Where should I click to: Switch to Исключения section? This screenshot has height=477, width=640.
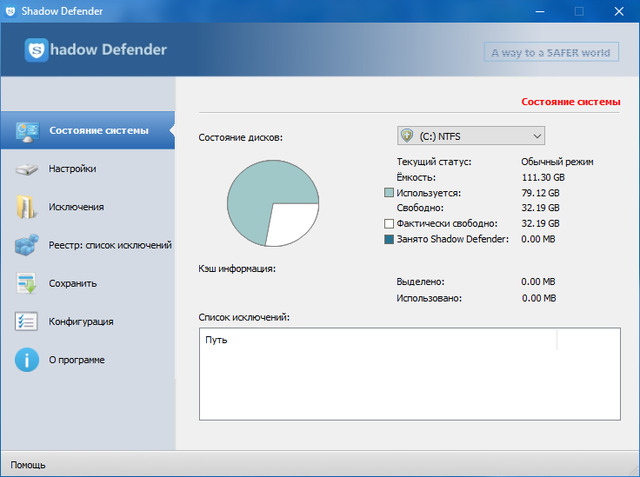[76, 207]
